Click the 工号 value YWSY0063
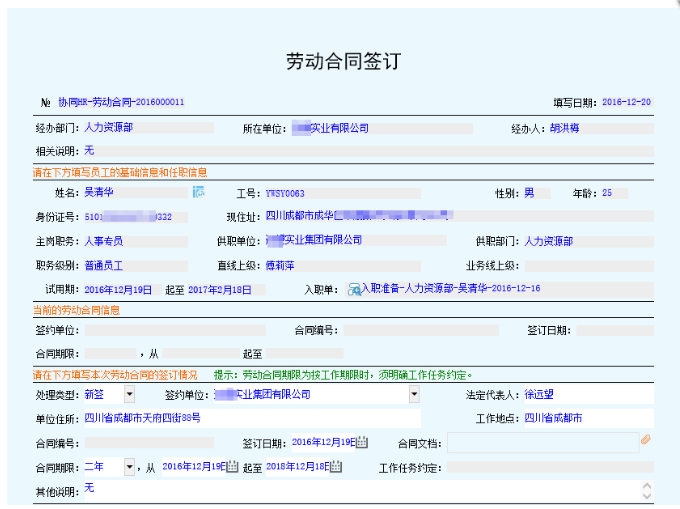This screenshot has width=680, height=509. (285, 193)
